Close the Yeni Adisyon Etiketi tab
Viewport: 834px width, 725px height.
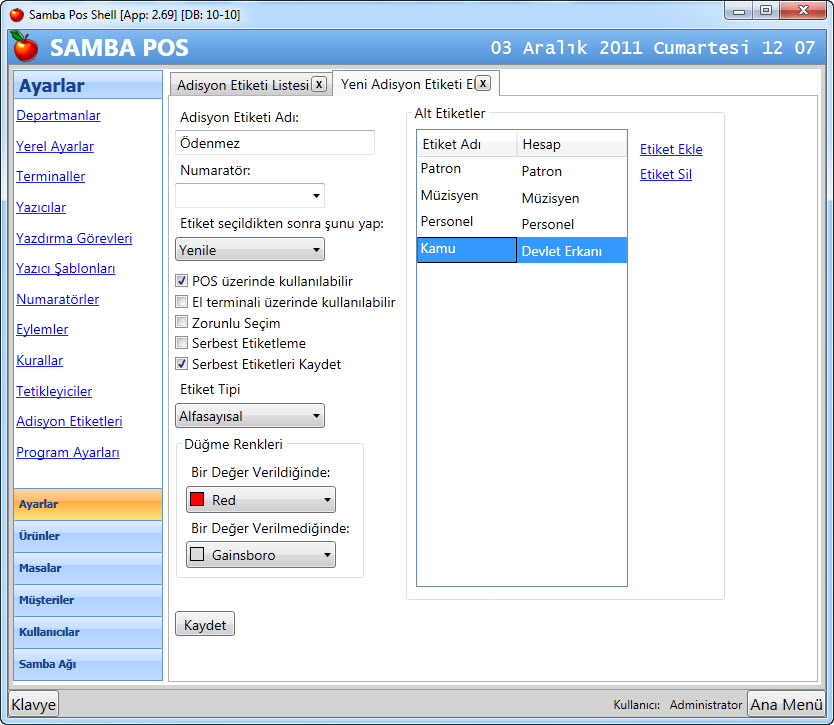482,84
